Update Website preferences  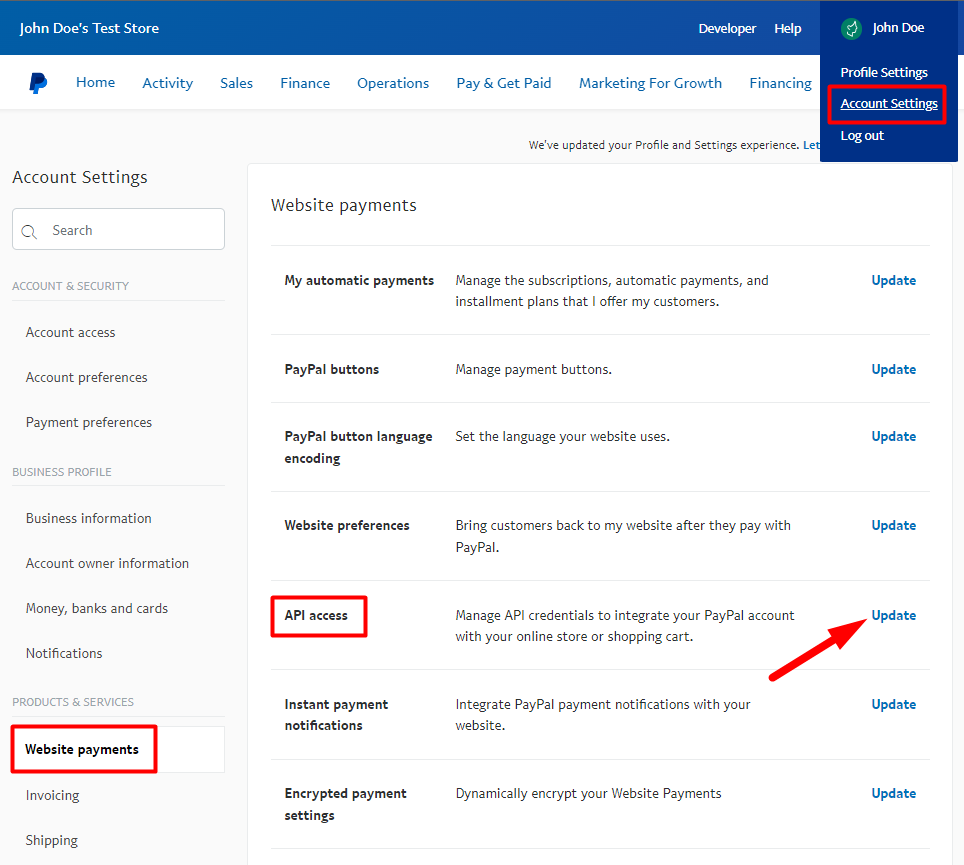click(893, 526)
